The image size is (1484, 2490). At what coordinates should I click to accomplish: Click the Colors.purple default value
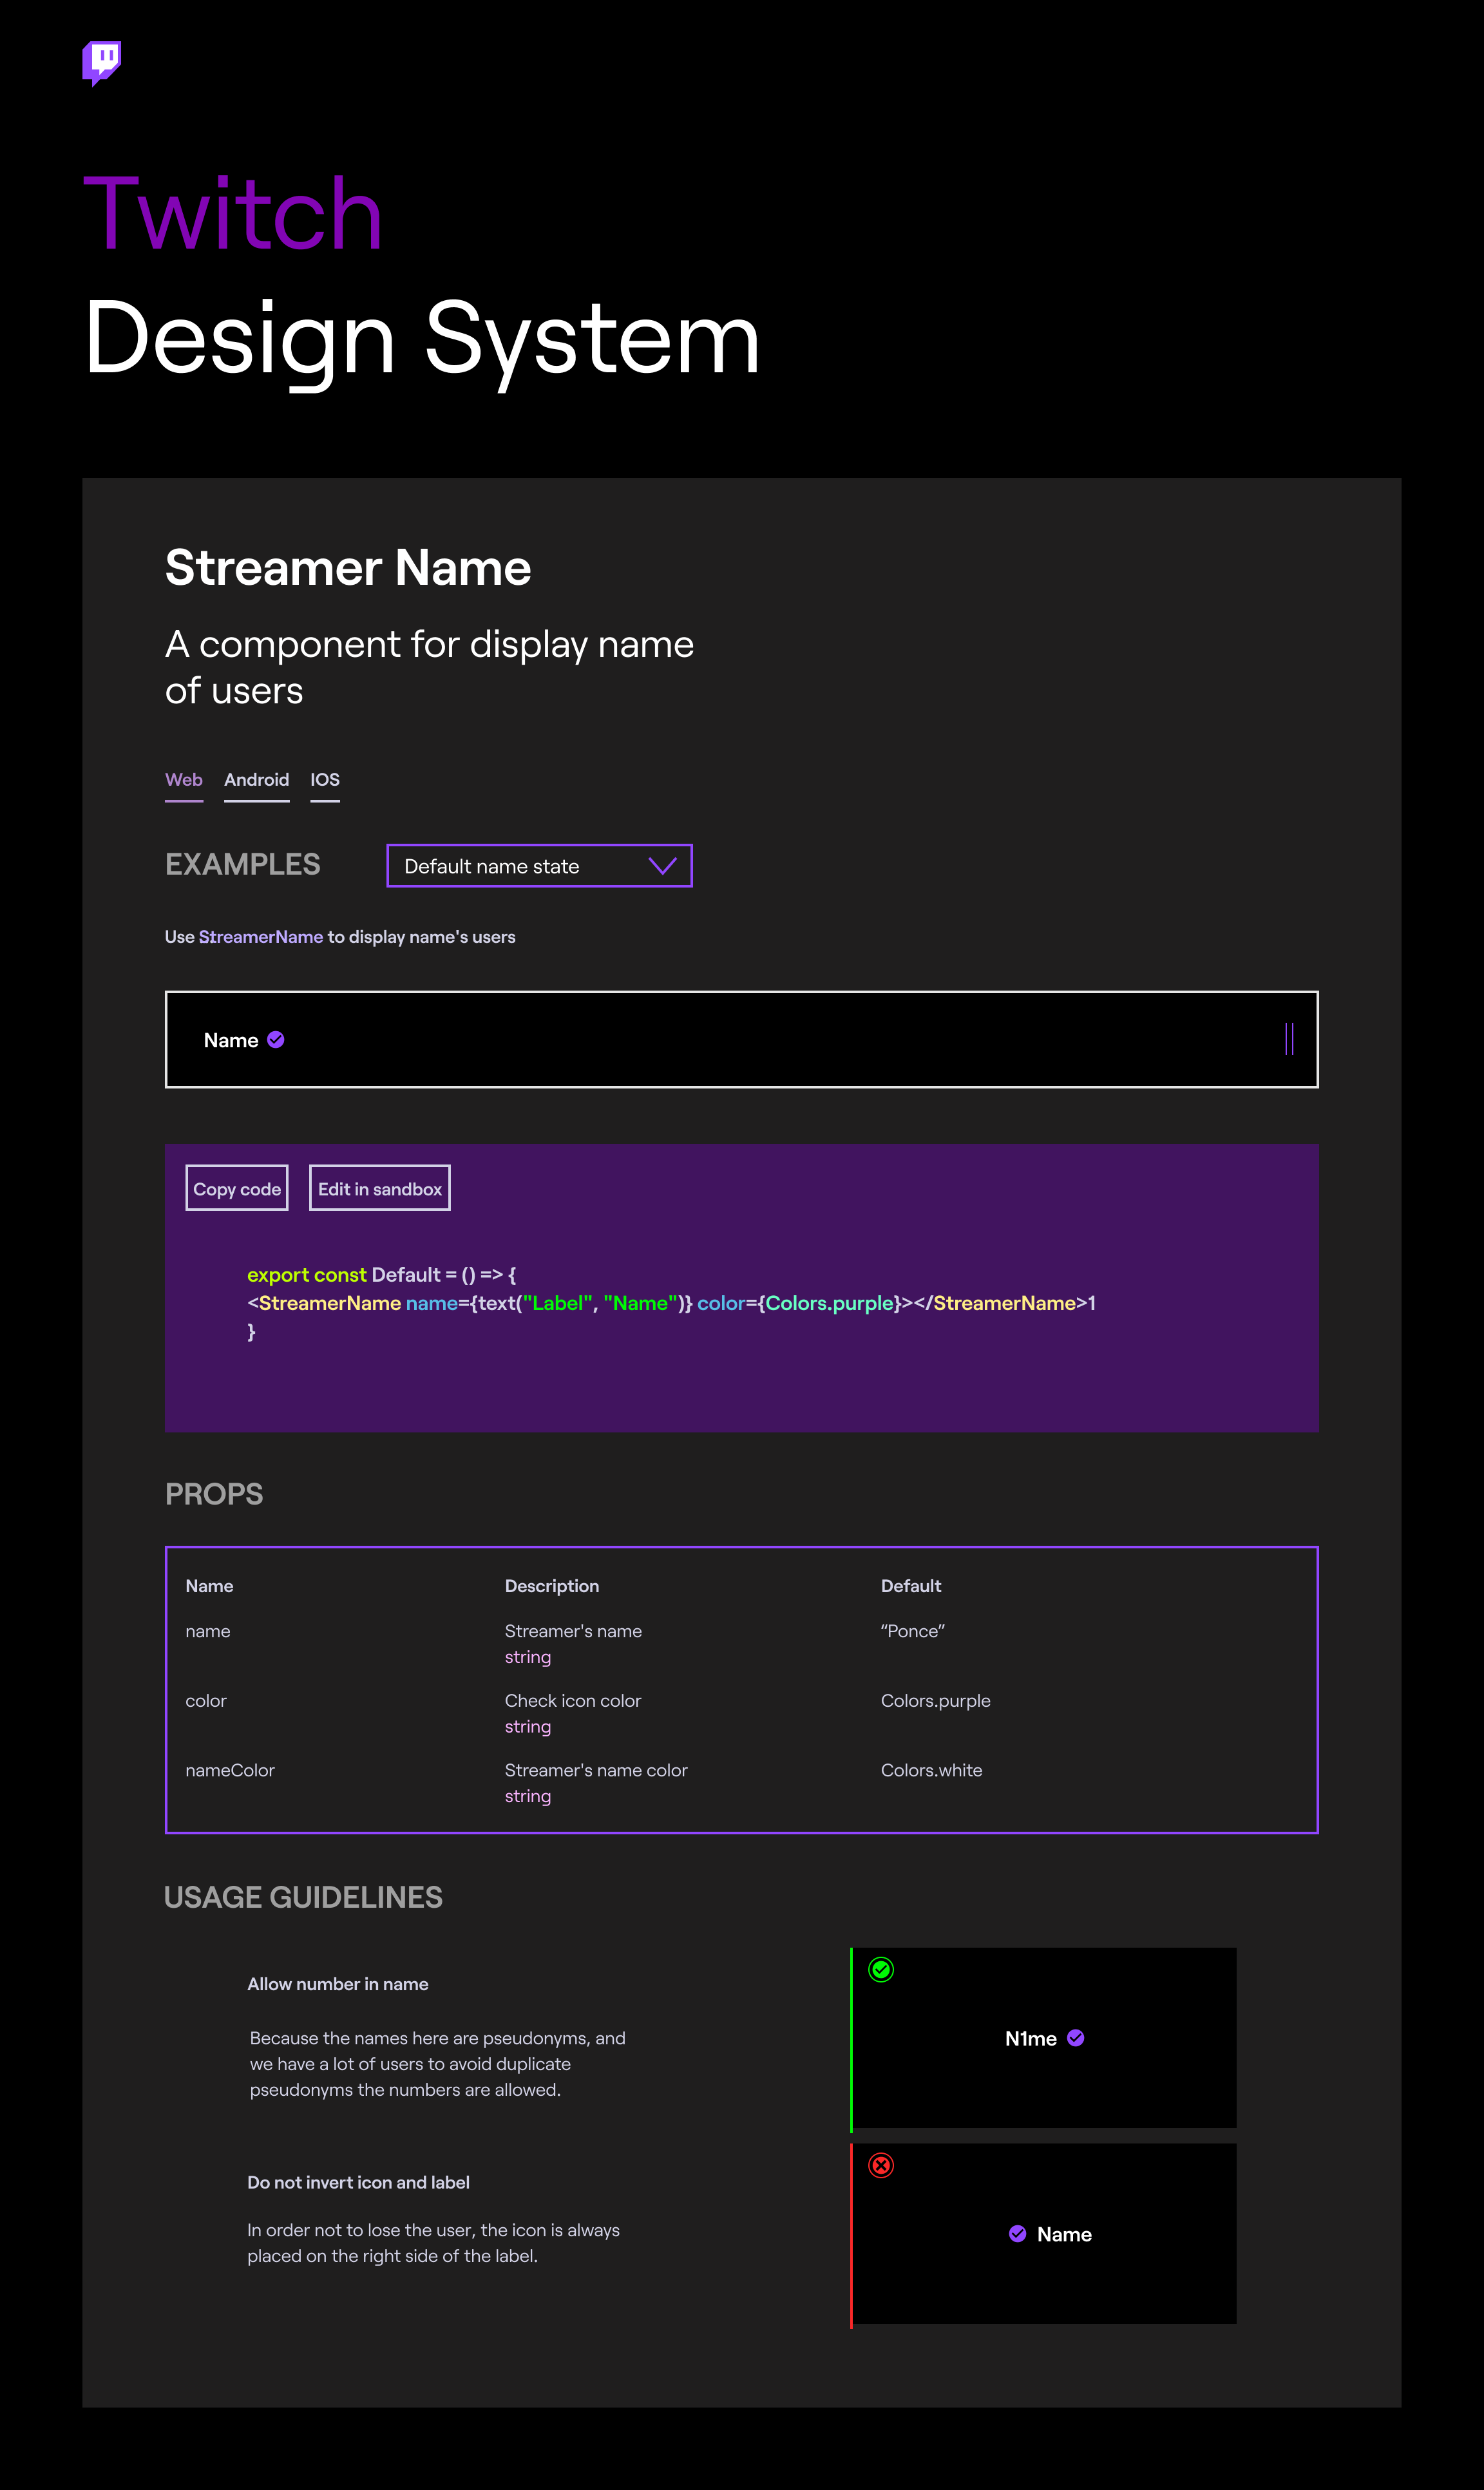point(936,1701)
